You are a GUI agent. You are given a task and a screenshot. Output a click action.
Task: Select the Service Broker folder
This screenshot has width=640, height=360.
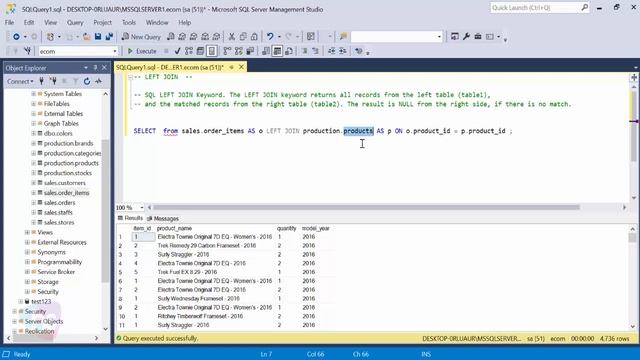[56, 272]
